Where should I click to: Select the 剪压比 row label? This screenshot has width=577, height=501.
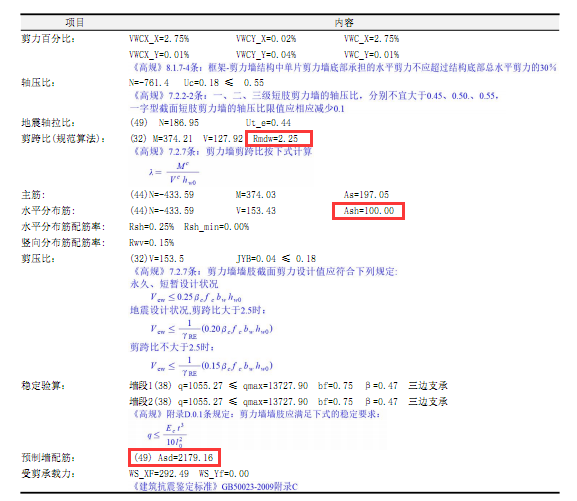[38, 259]
